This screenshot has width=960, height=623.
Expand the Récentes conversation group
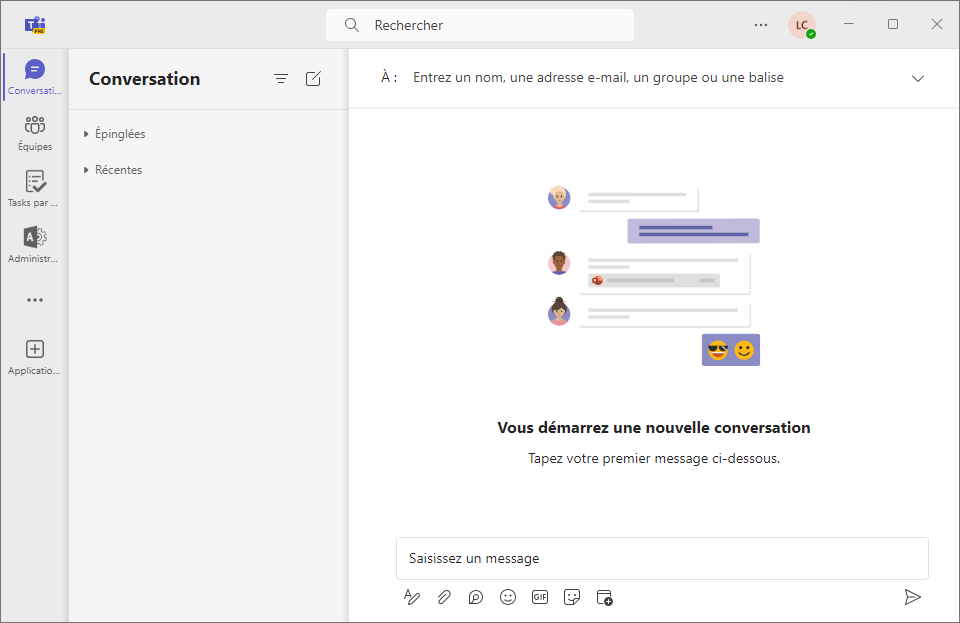pyautogui.click(x=113, y=170)
